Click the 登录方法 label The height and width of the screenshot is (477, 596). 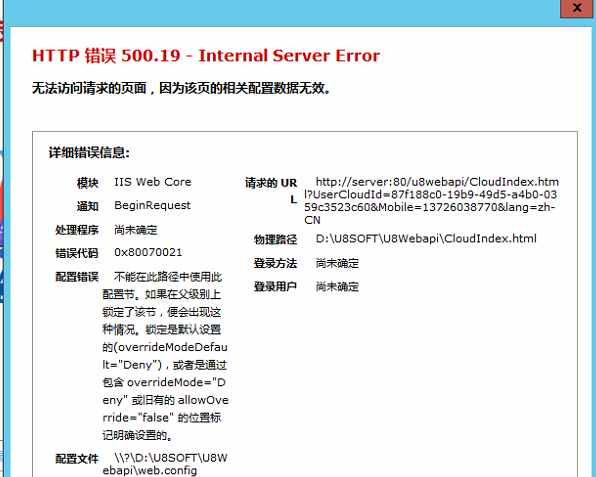pyautogui.click(x=276, y=263)
